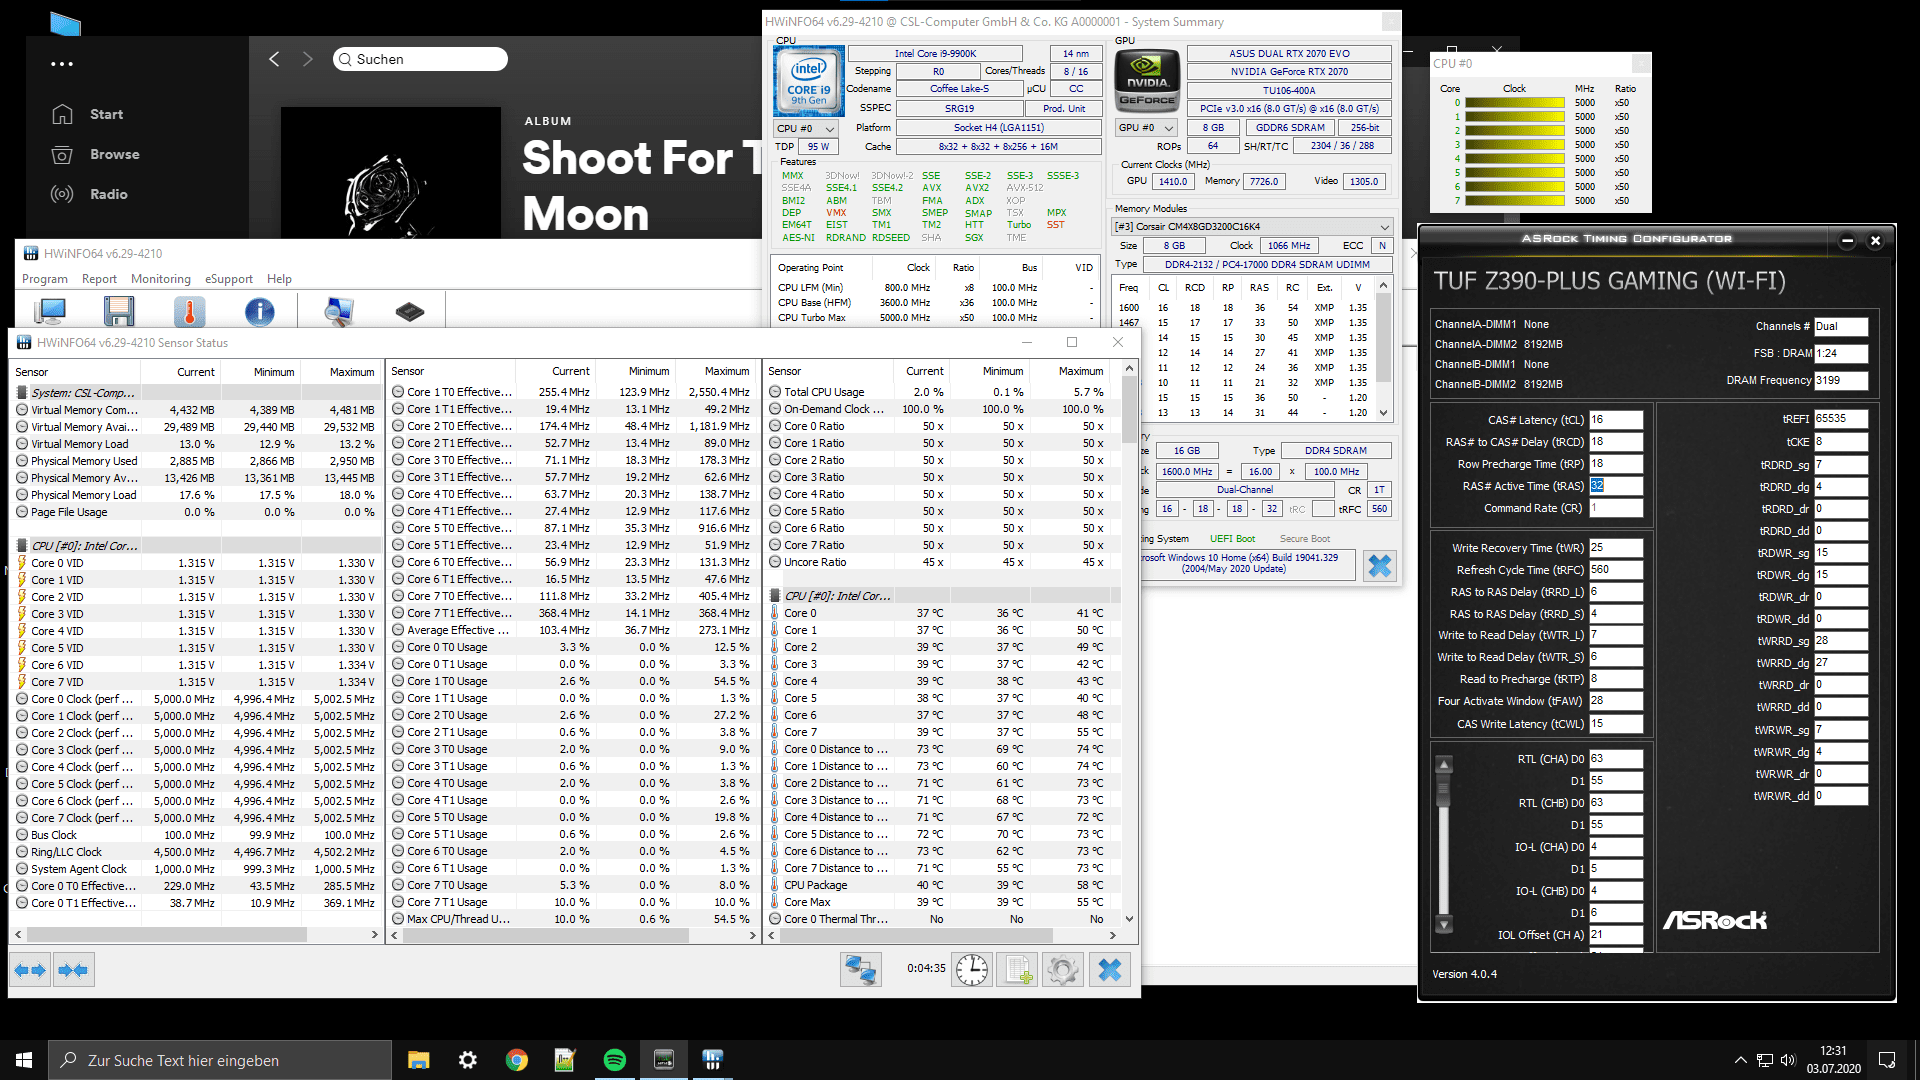Edit the DRAM Frequency field
This screenshot has height=1080, width=1920.
click(x=1841, y=380)
